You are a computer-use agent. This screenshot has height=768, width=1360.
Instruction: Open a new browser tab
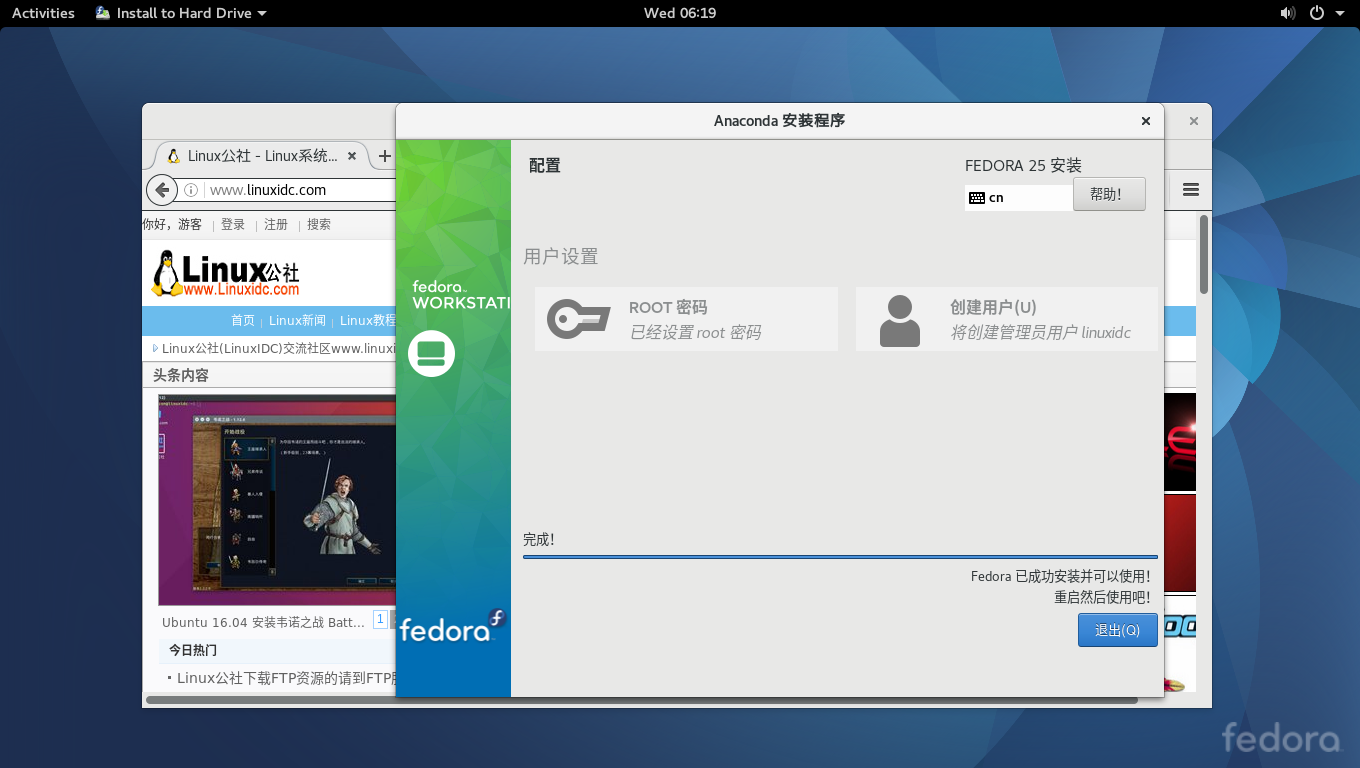click(x=385, y=156)
